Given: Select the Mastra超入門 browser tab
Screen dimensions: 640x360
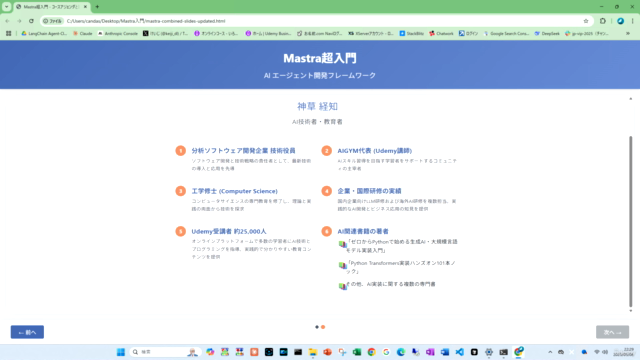Looking at the screenshot, I should coord(51,7).
